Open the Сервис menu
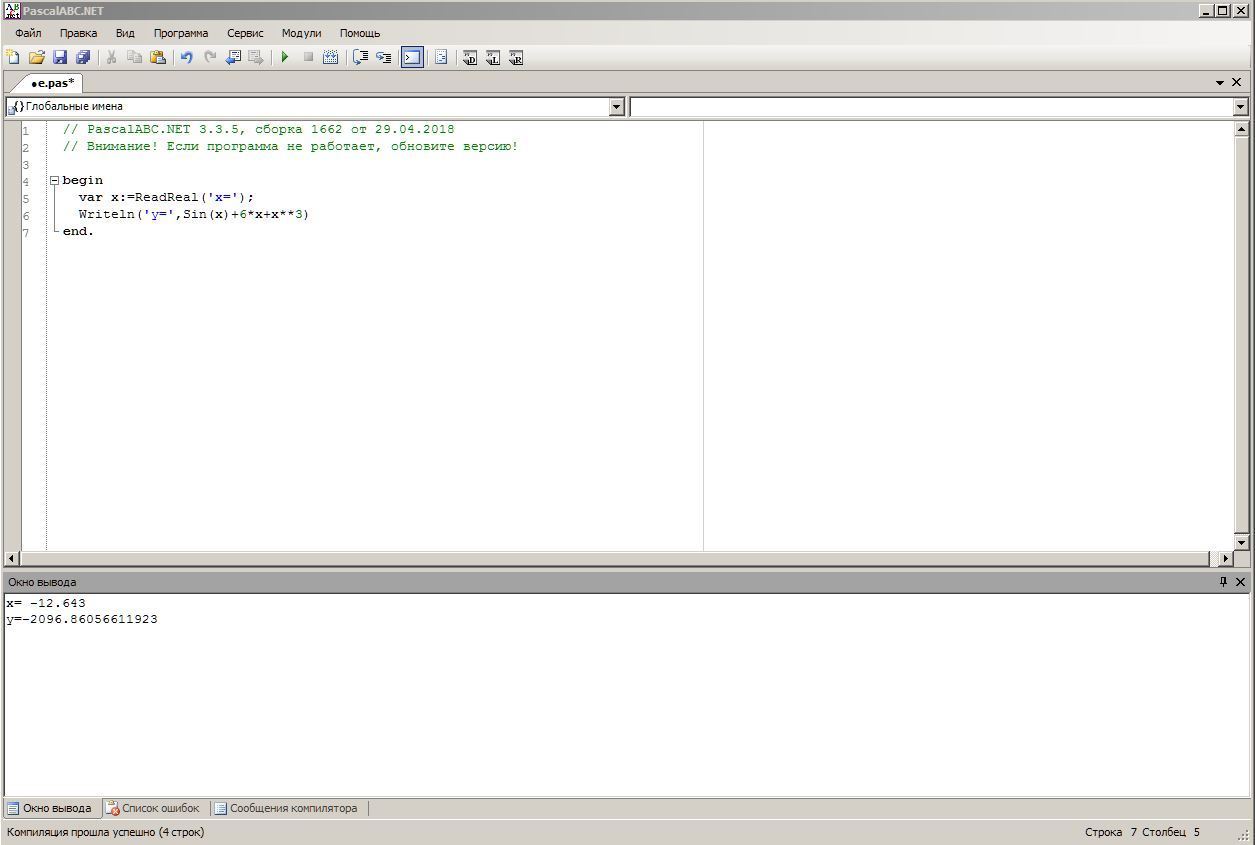Screen dimensions: 1255x845 click(x=245, y=33)
